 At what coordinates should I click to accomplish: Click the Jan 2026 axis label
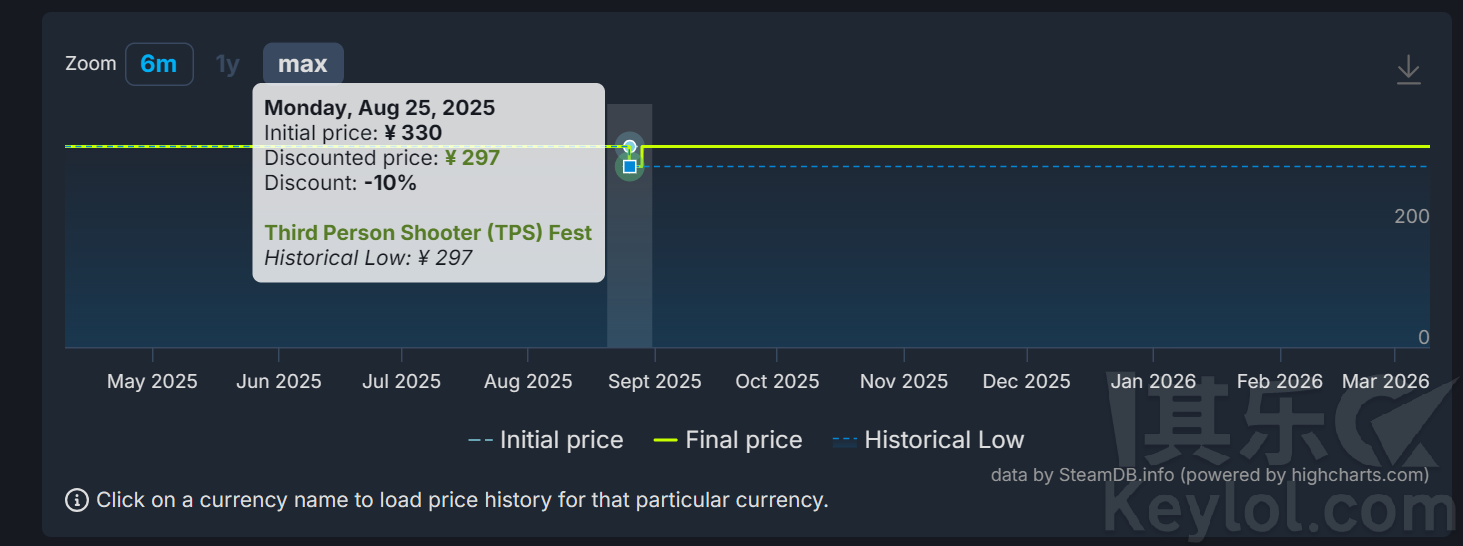[1153, 381]
